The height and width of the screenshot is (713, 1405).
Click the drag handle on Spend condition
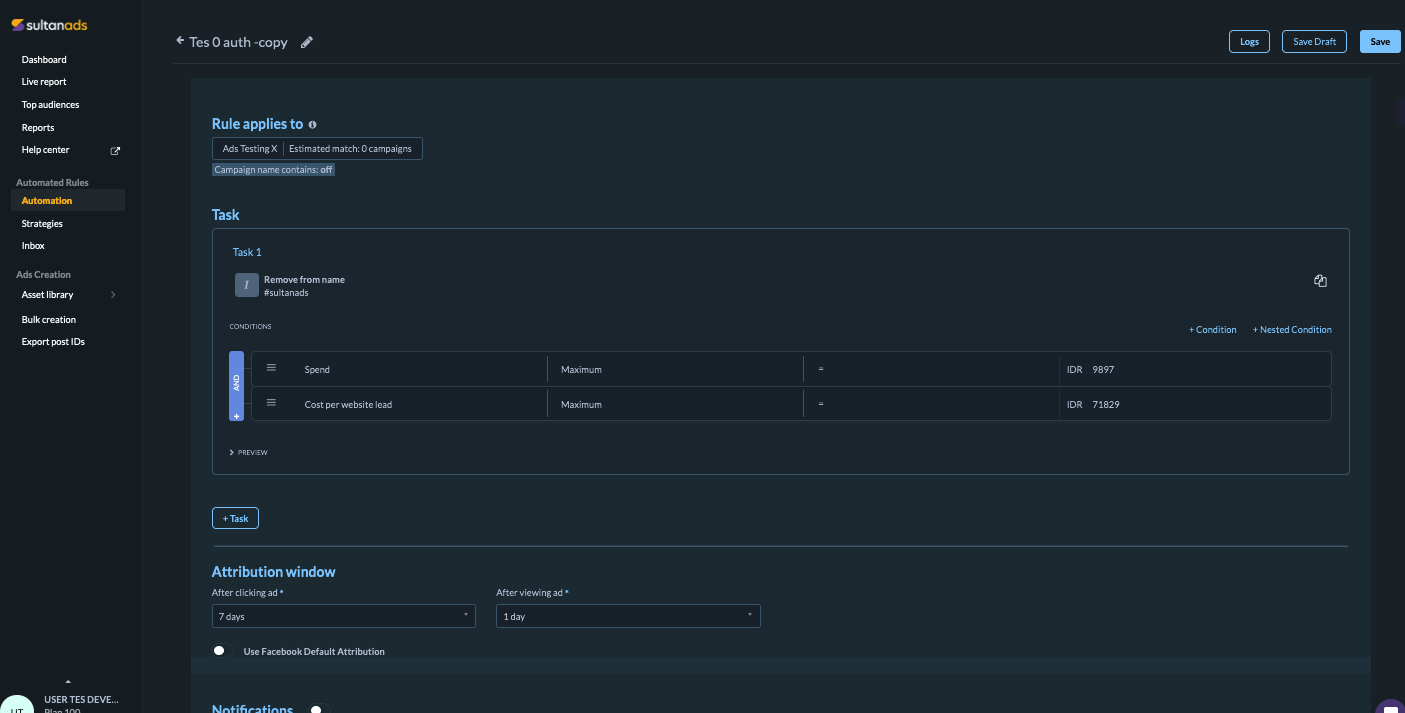pos(271,368)
